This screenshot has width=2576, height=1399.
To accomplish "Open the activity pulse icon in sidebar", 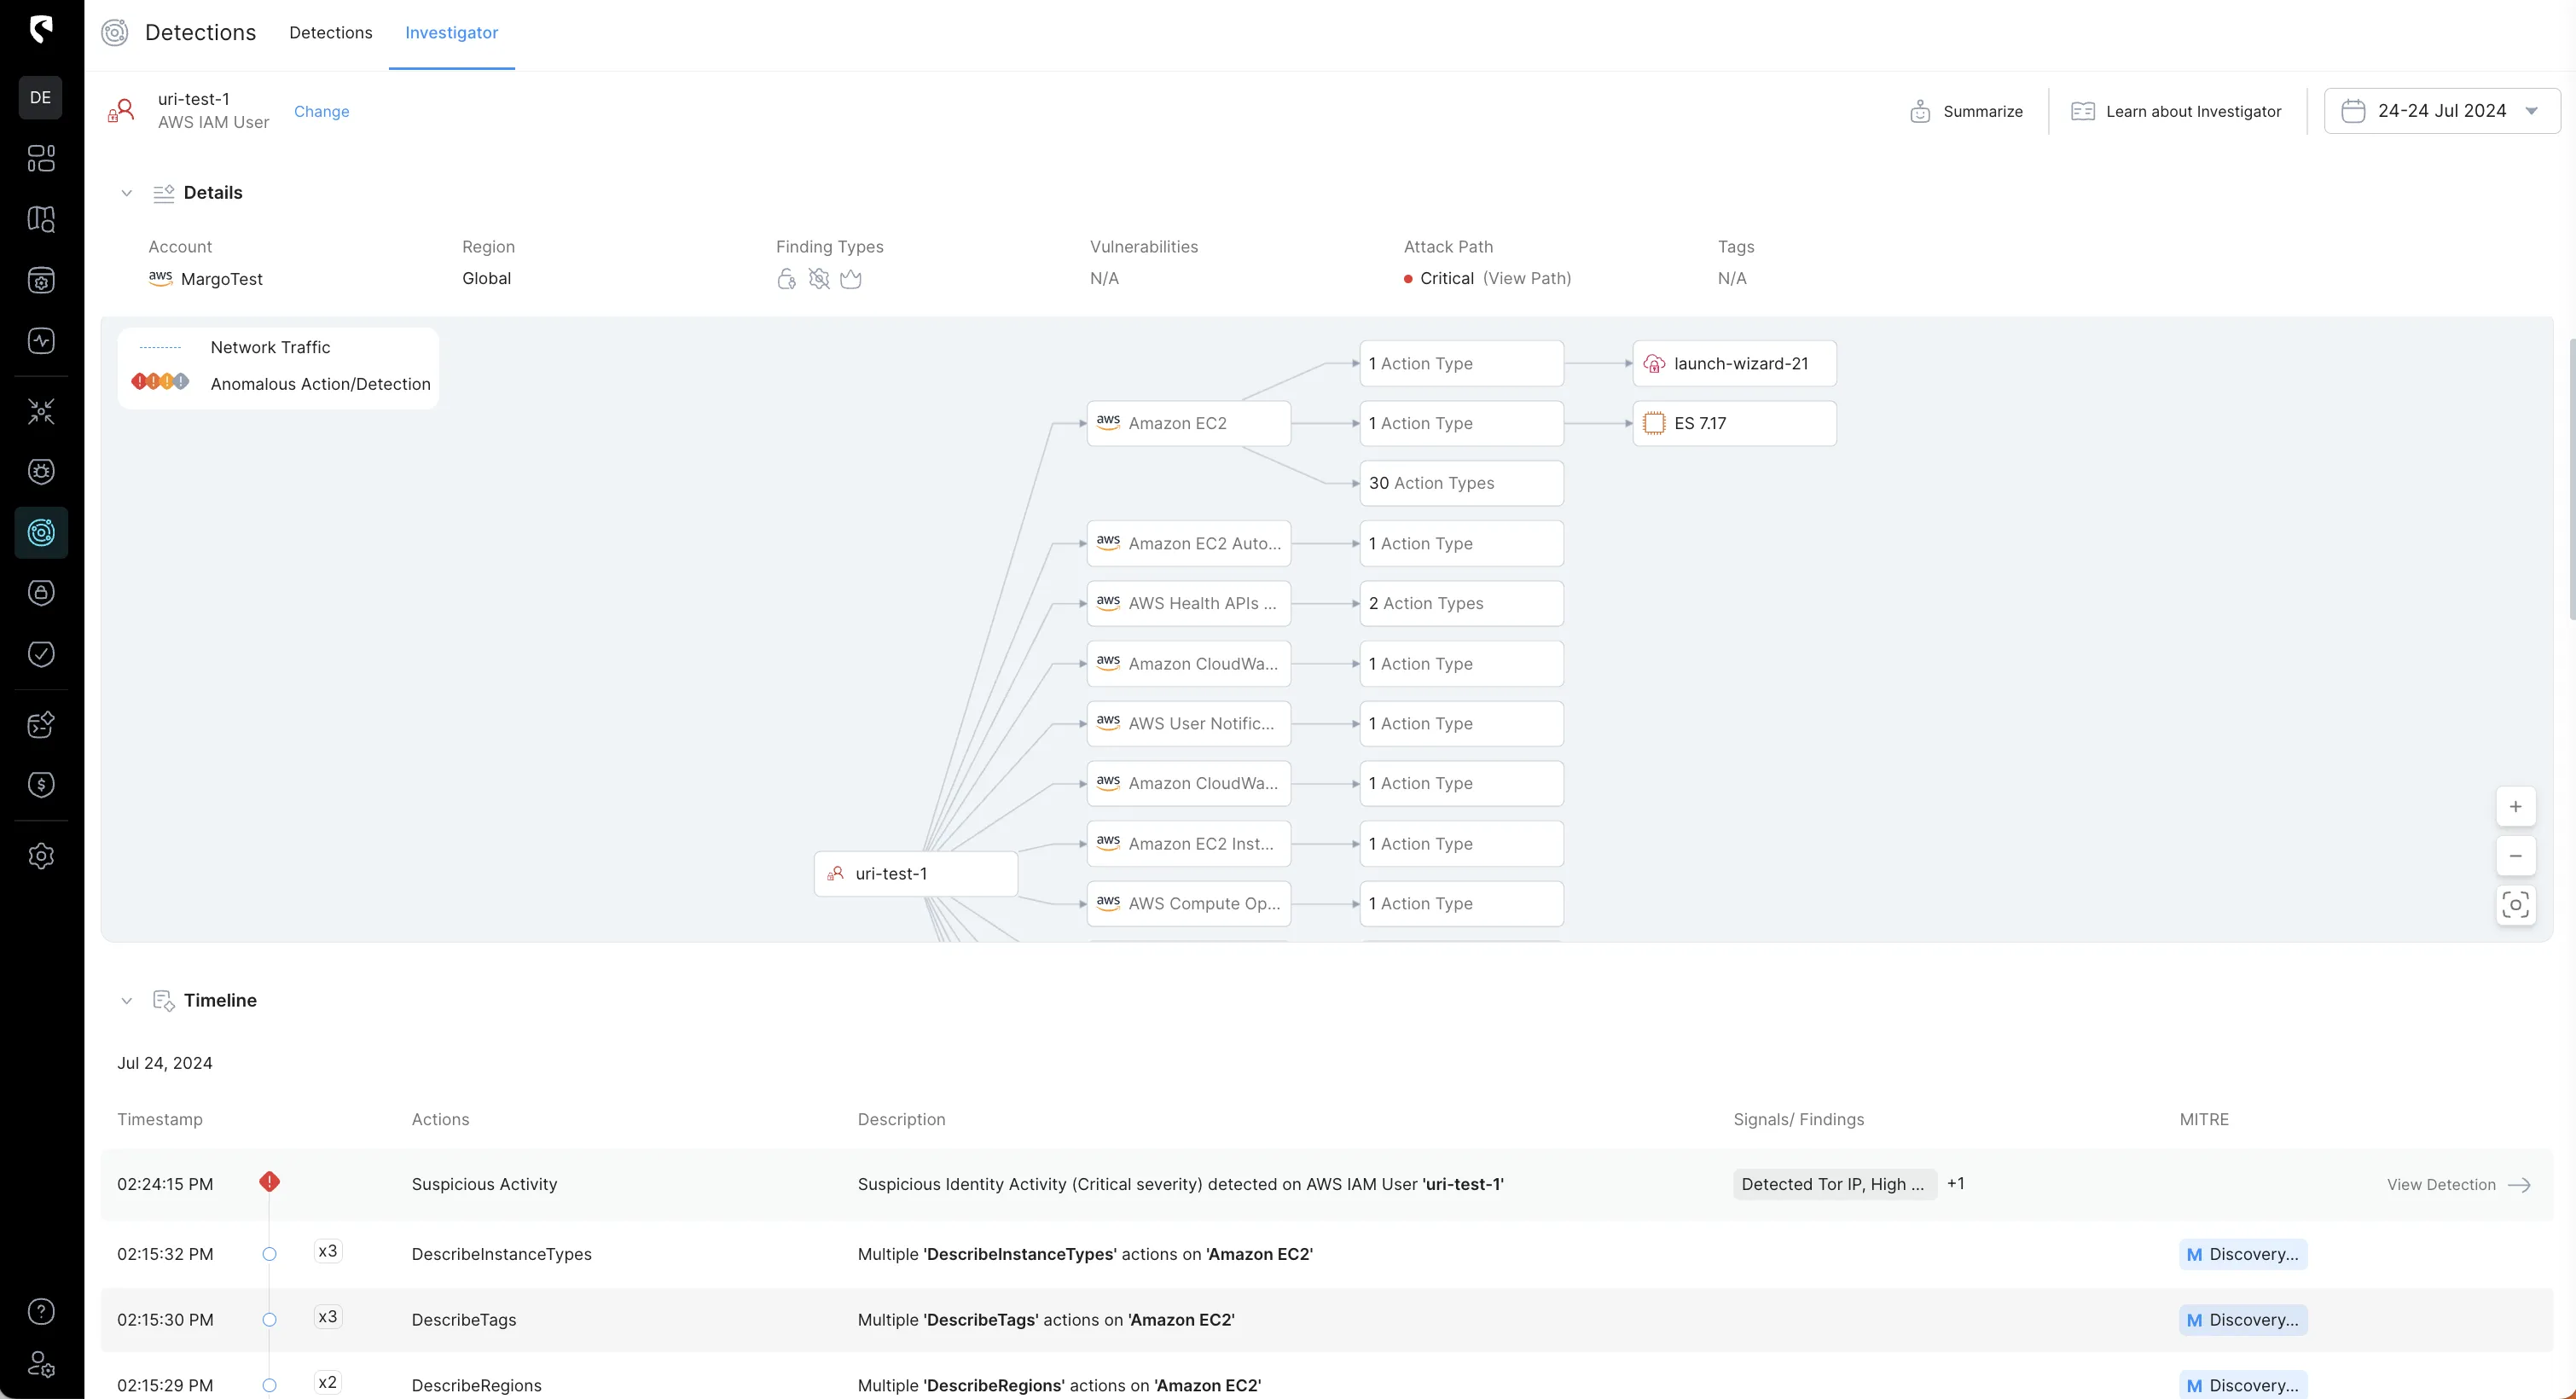I will tap(41, 341).
